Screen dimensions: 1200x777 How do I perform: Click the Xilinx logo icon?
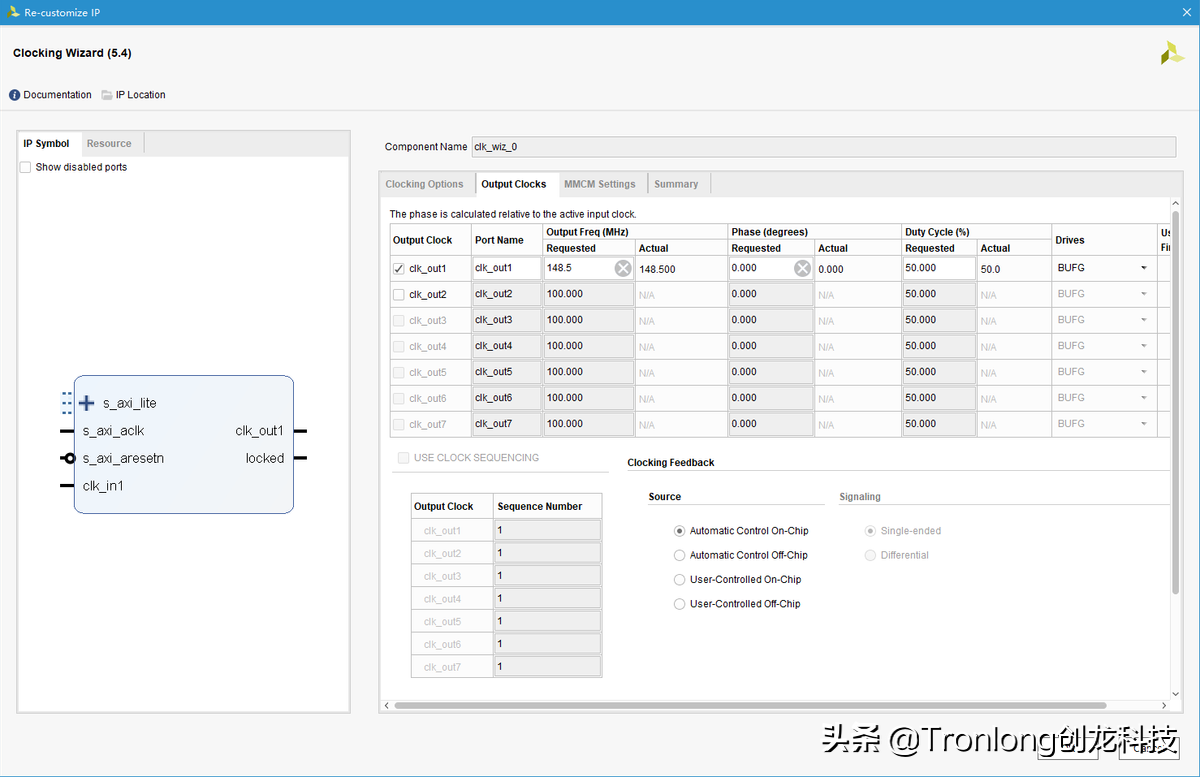pyautogui.click(x=1172, y=54)
